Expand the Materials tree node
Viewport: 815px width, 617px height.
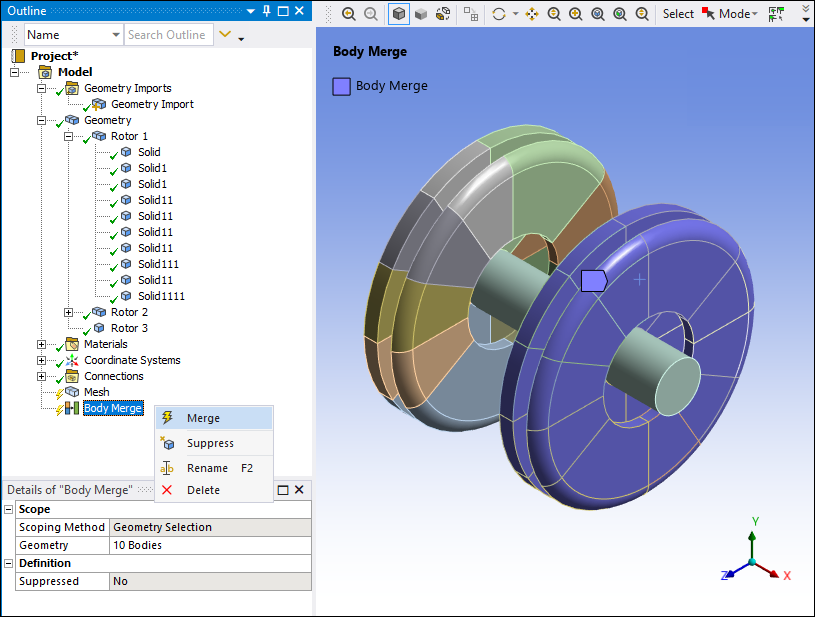pyautogui.click(x=42, y=344)
